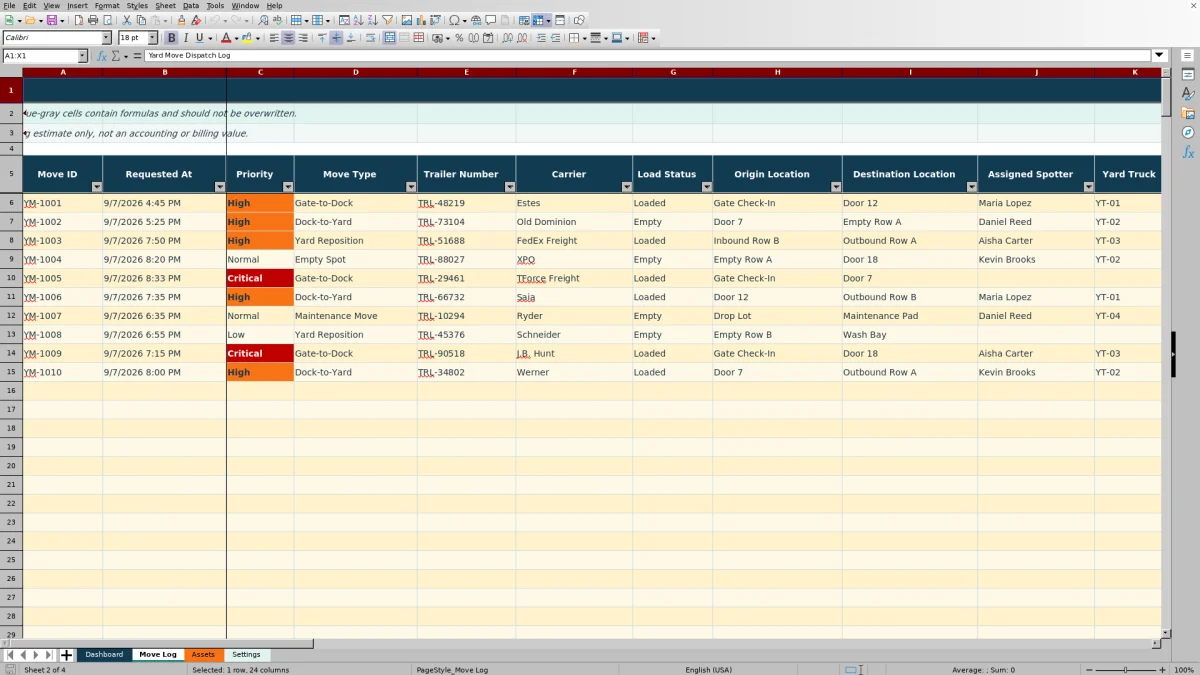Viewport: 1200px width, 675px height.
Task: Open the Assigned Spotter filter dropdown
Action: [x=1088, y=187]
